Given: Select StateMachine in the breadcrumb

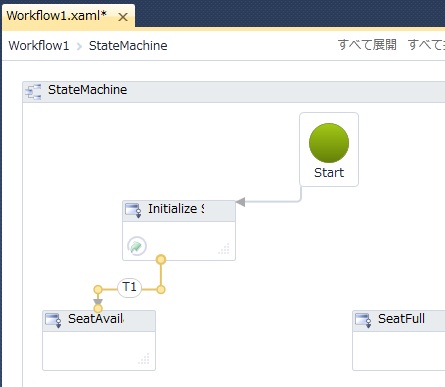Looking at the screenshot, I should [128, 46].
